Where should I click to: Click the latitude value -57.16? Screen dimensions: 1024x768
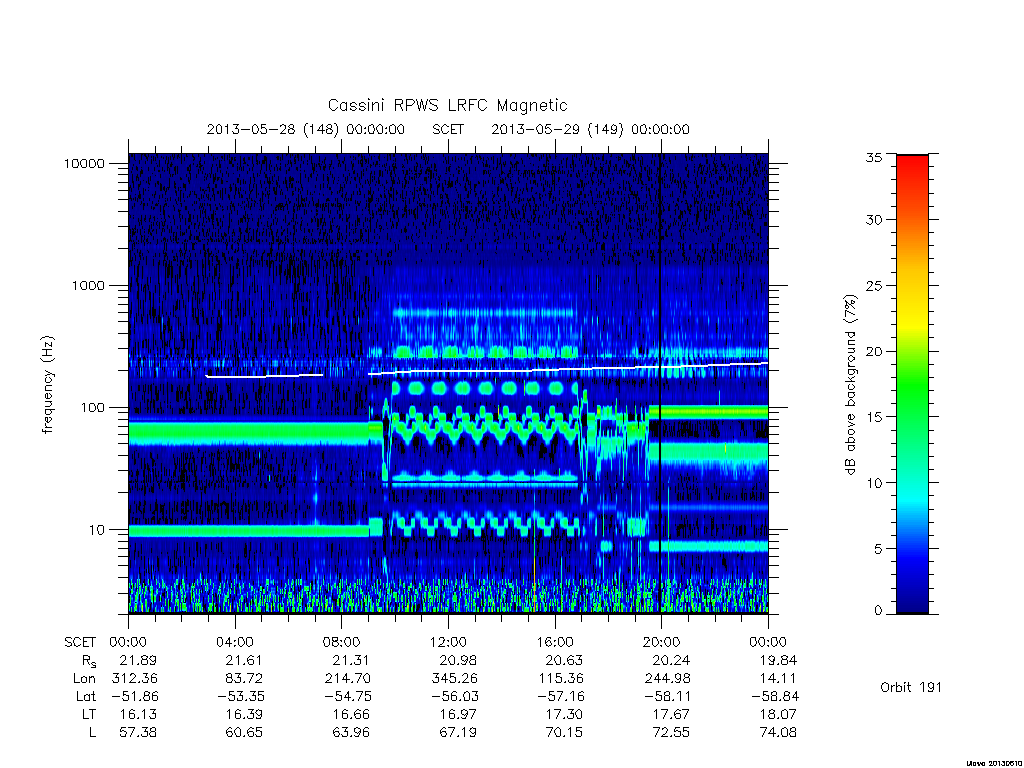coord(560,696)
